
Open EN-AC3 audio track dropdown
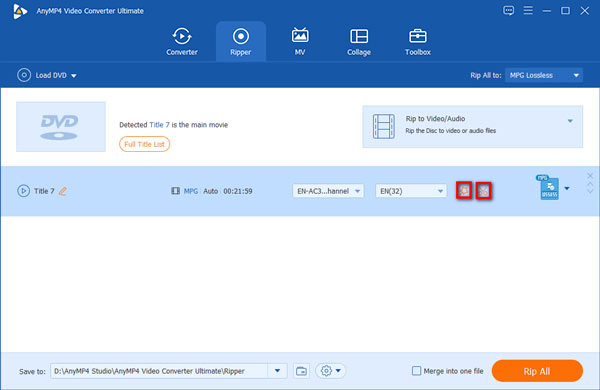point(328,191)
